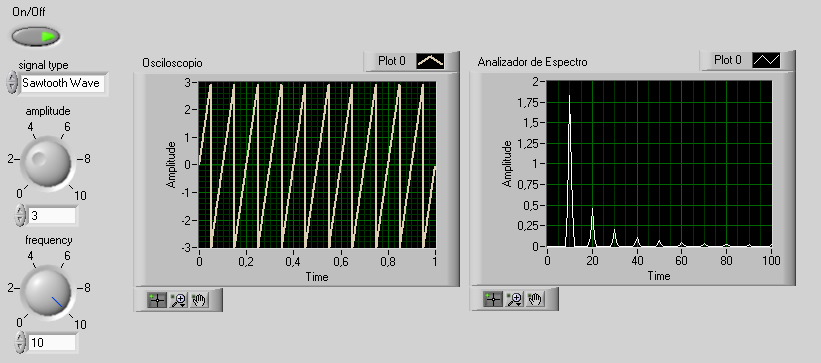Click the signal type increment/decrement arrows
The image size is (821, 363).
click(12, 83)
